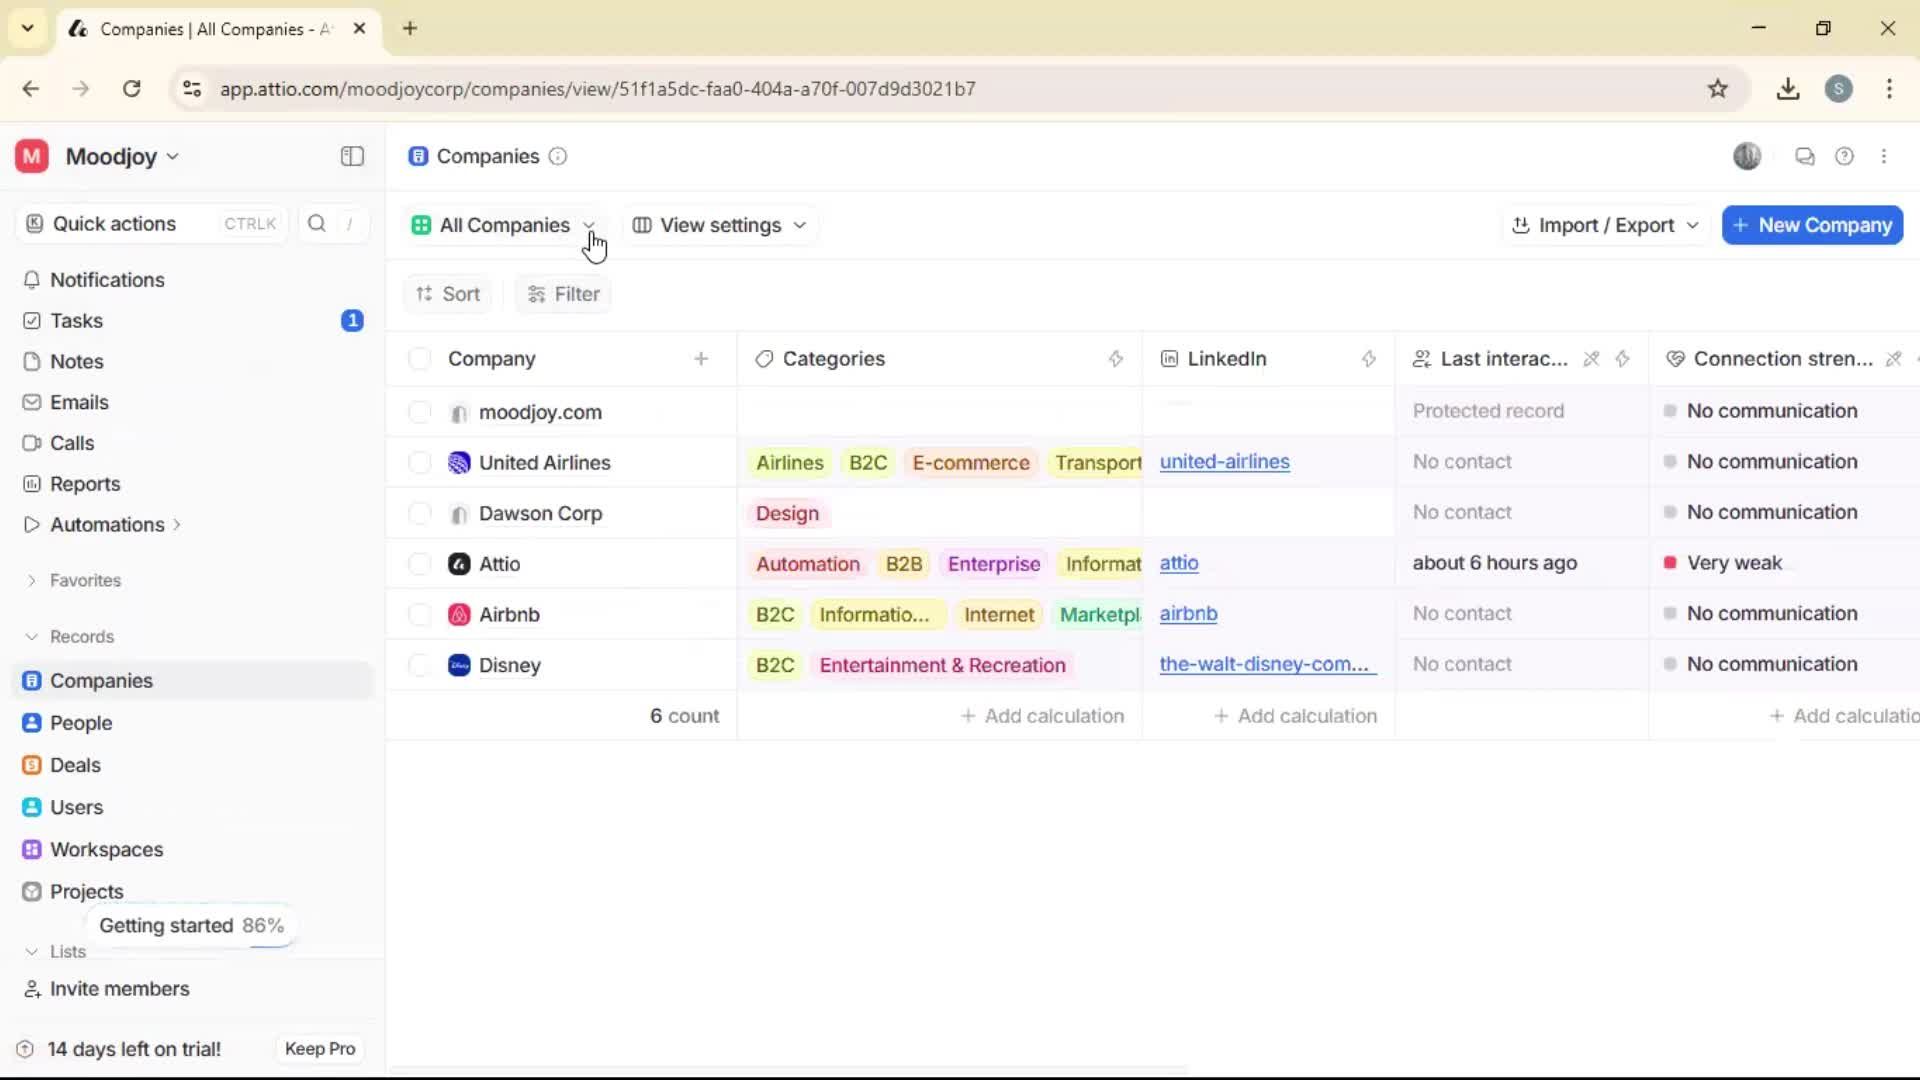Open the airbnb LinkedIn link
This screenshot has height=1080, width=1920.
(1189, 614)
